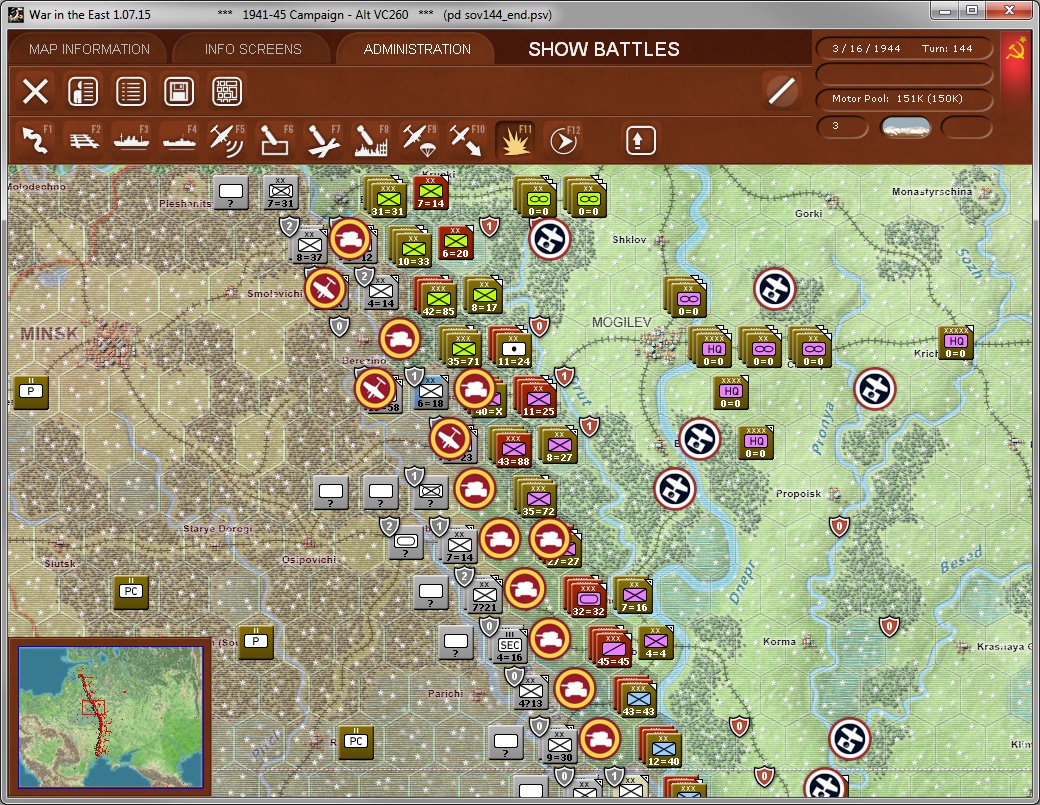Select the unit labeled 4=4
The width and height of the screenshot is (1040, 805).
[x=656, y=641]
